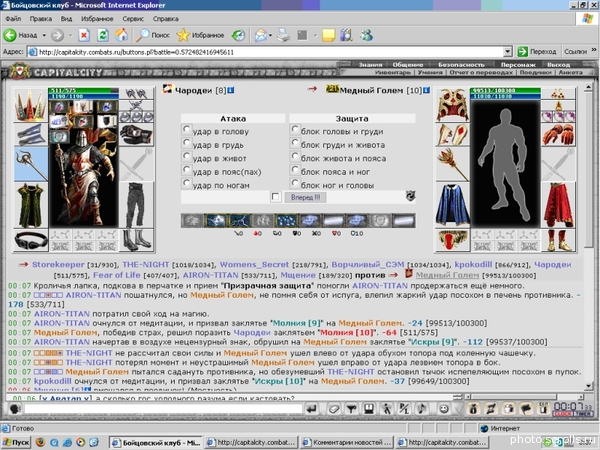Click the Переход go button
This screenshot has height=450, width=600.
pos(537,51)
